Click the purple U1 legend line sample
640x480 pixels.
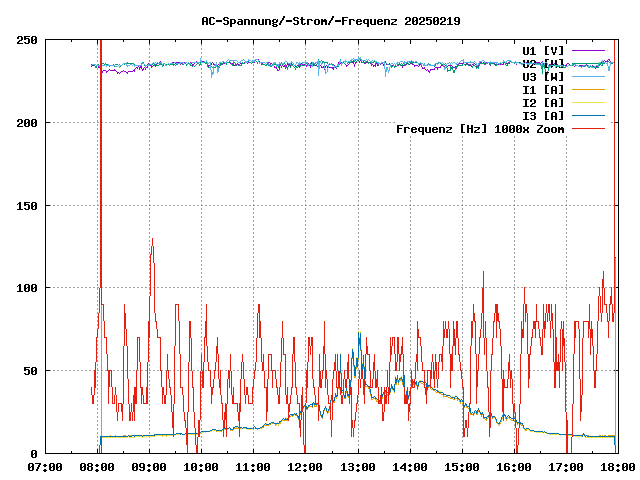coord(589,50)
